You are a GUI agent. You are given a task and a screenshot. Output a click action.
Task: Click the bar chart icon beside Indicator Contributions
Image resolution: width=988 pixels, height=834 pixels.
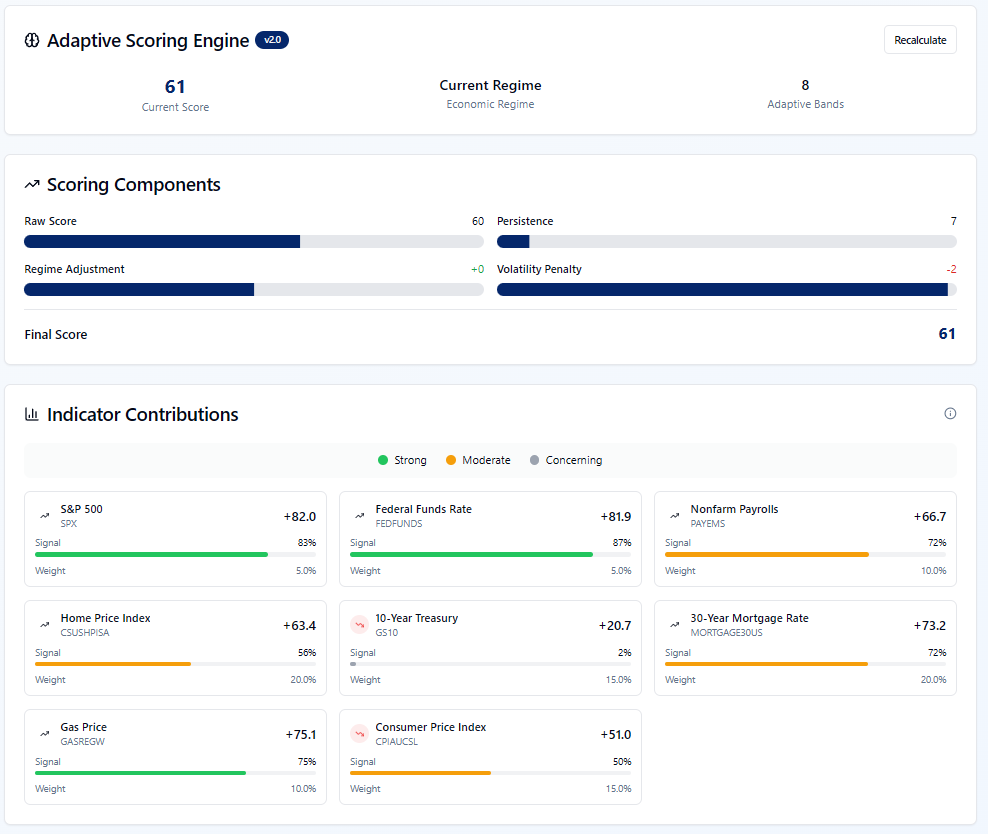(x=32, y=414)
